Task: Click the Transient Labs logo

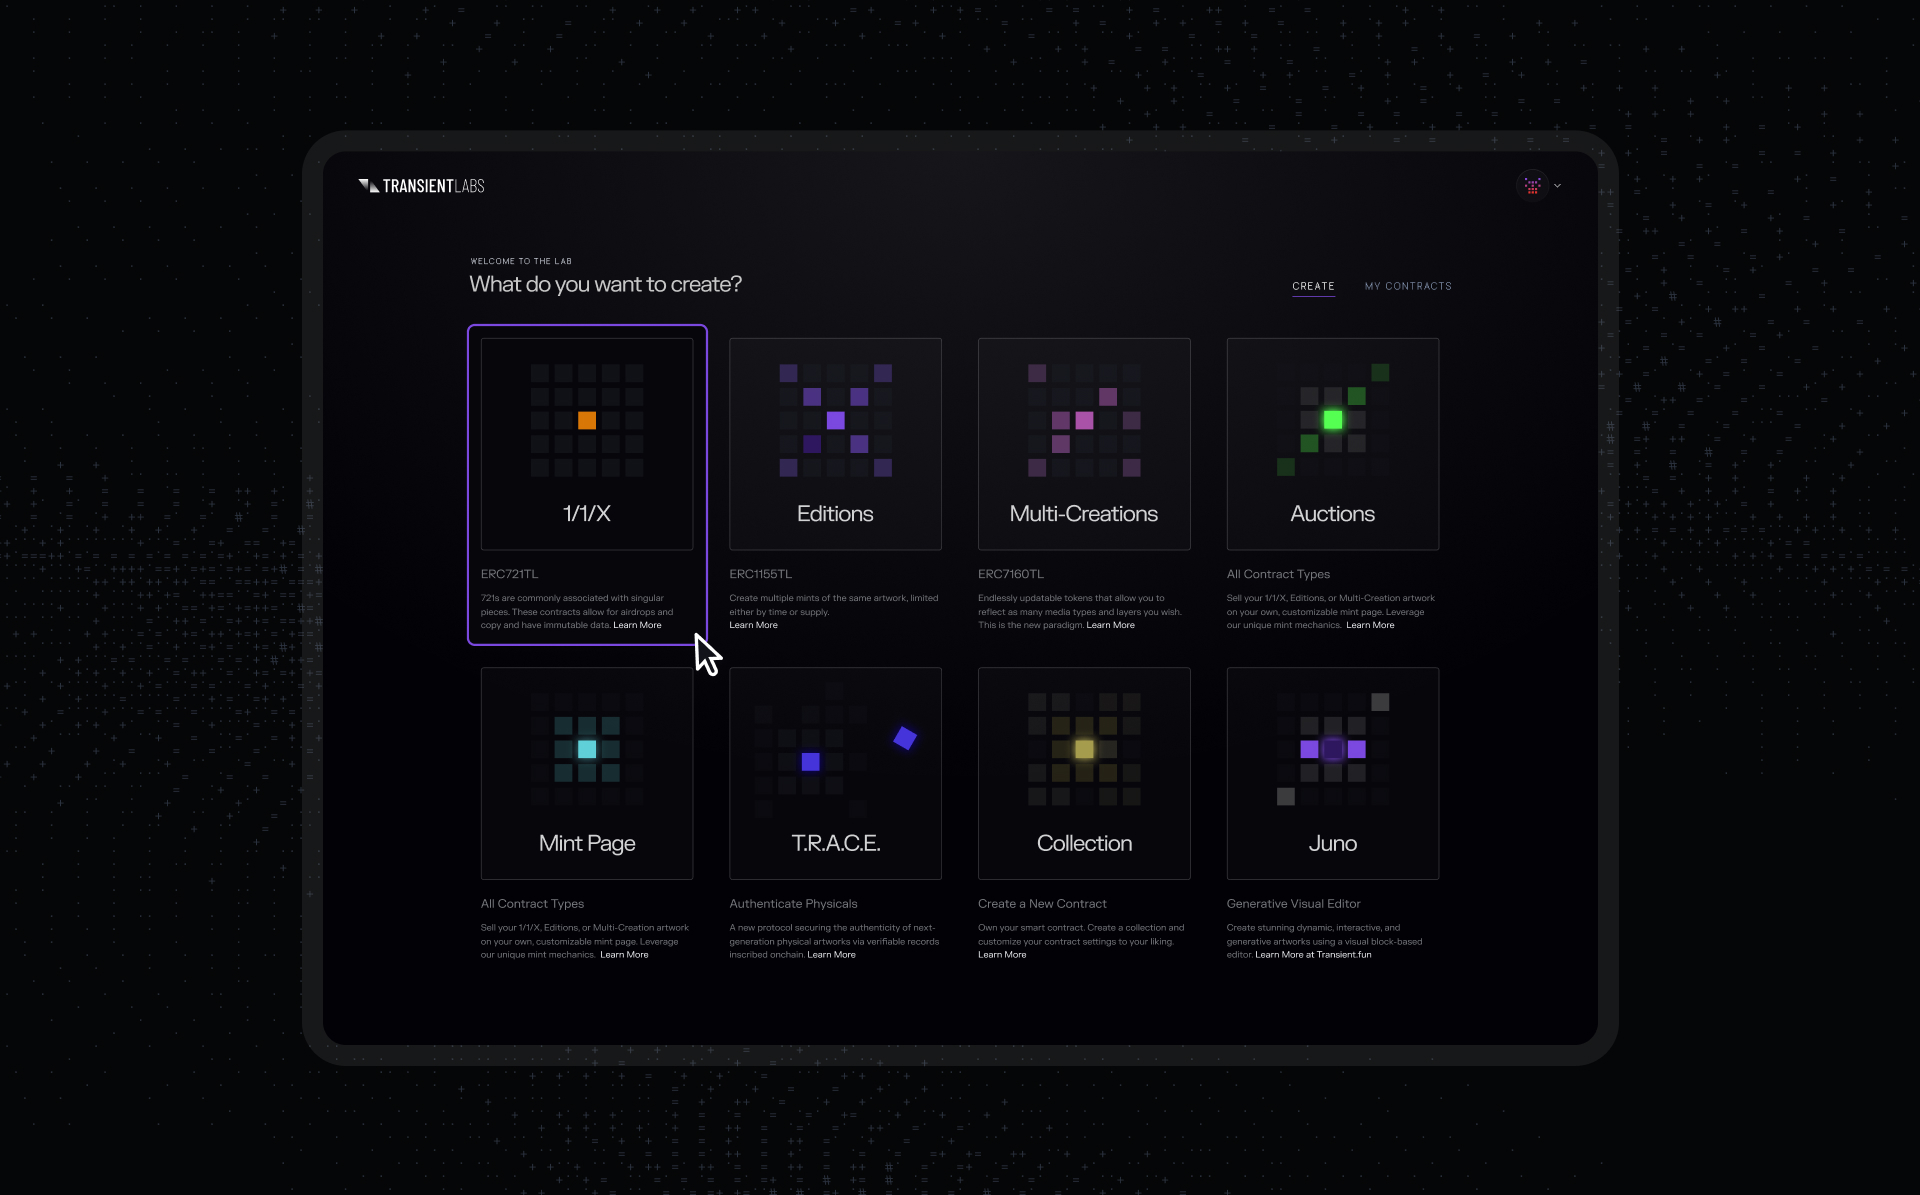Action: pyautogui.click(x=421, y=186)
